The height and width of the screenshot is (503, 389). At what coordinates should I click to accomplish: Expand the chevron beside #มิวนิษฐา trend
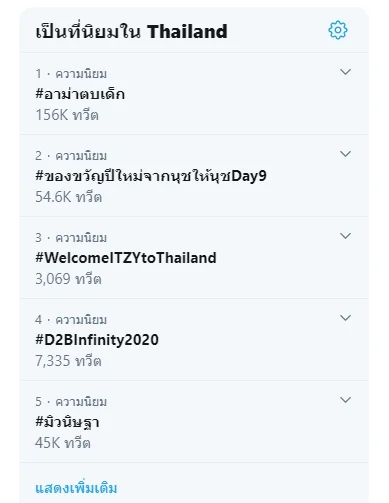click(x=345, y=400)
